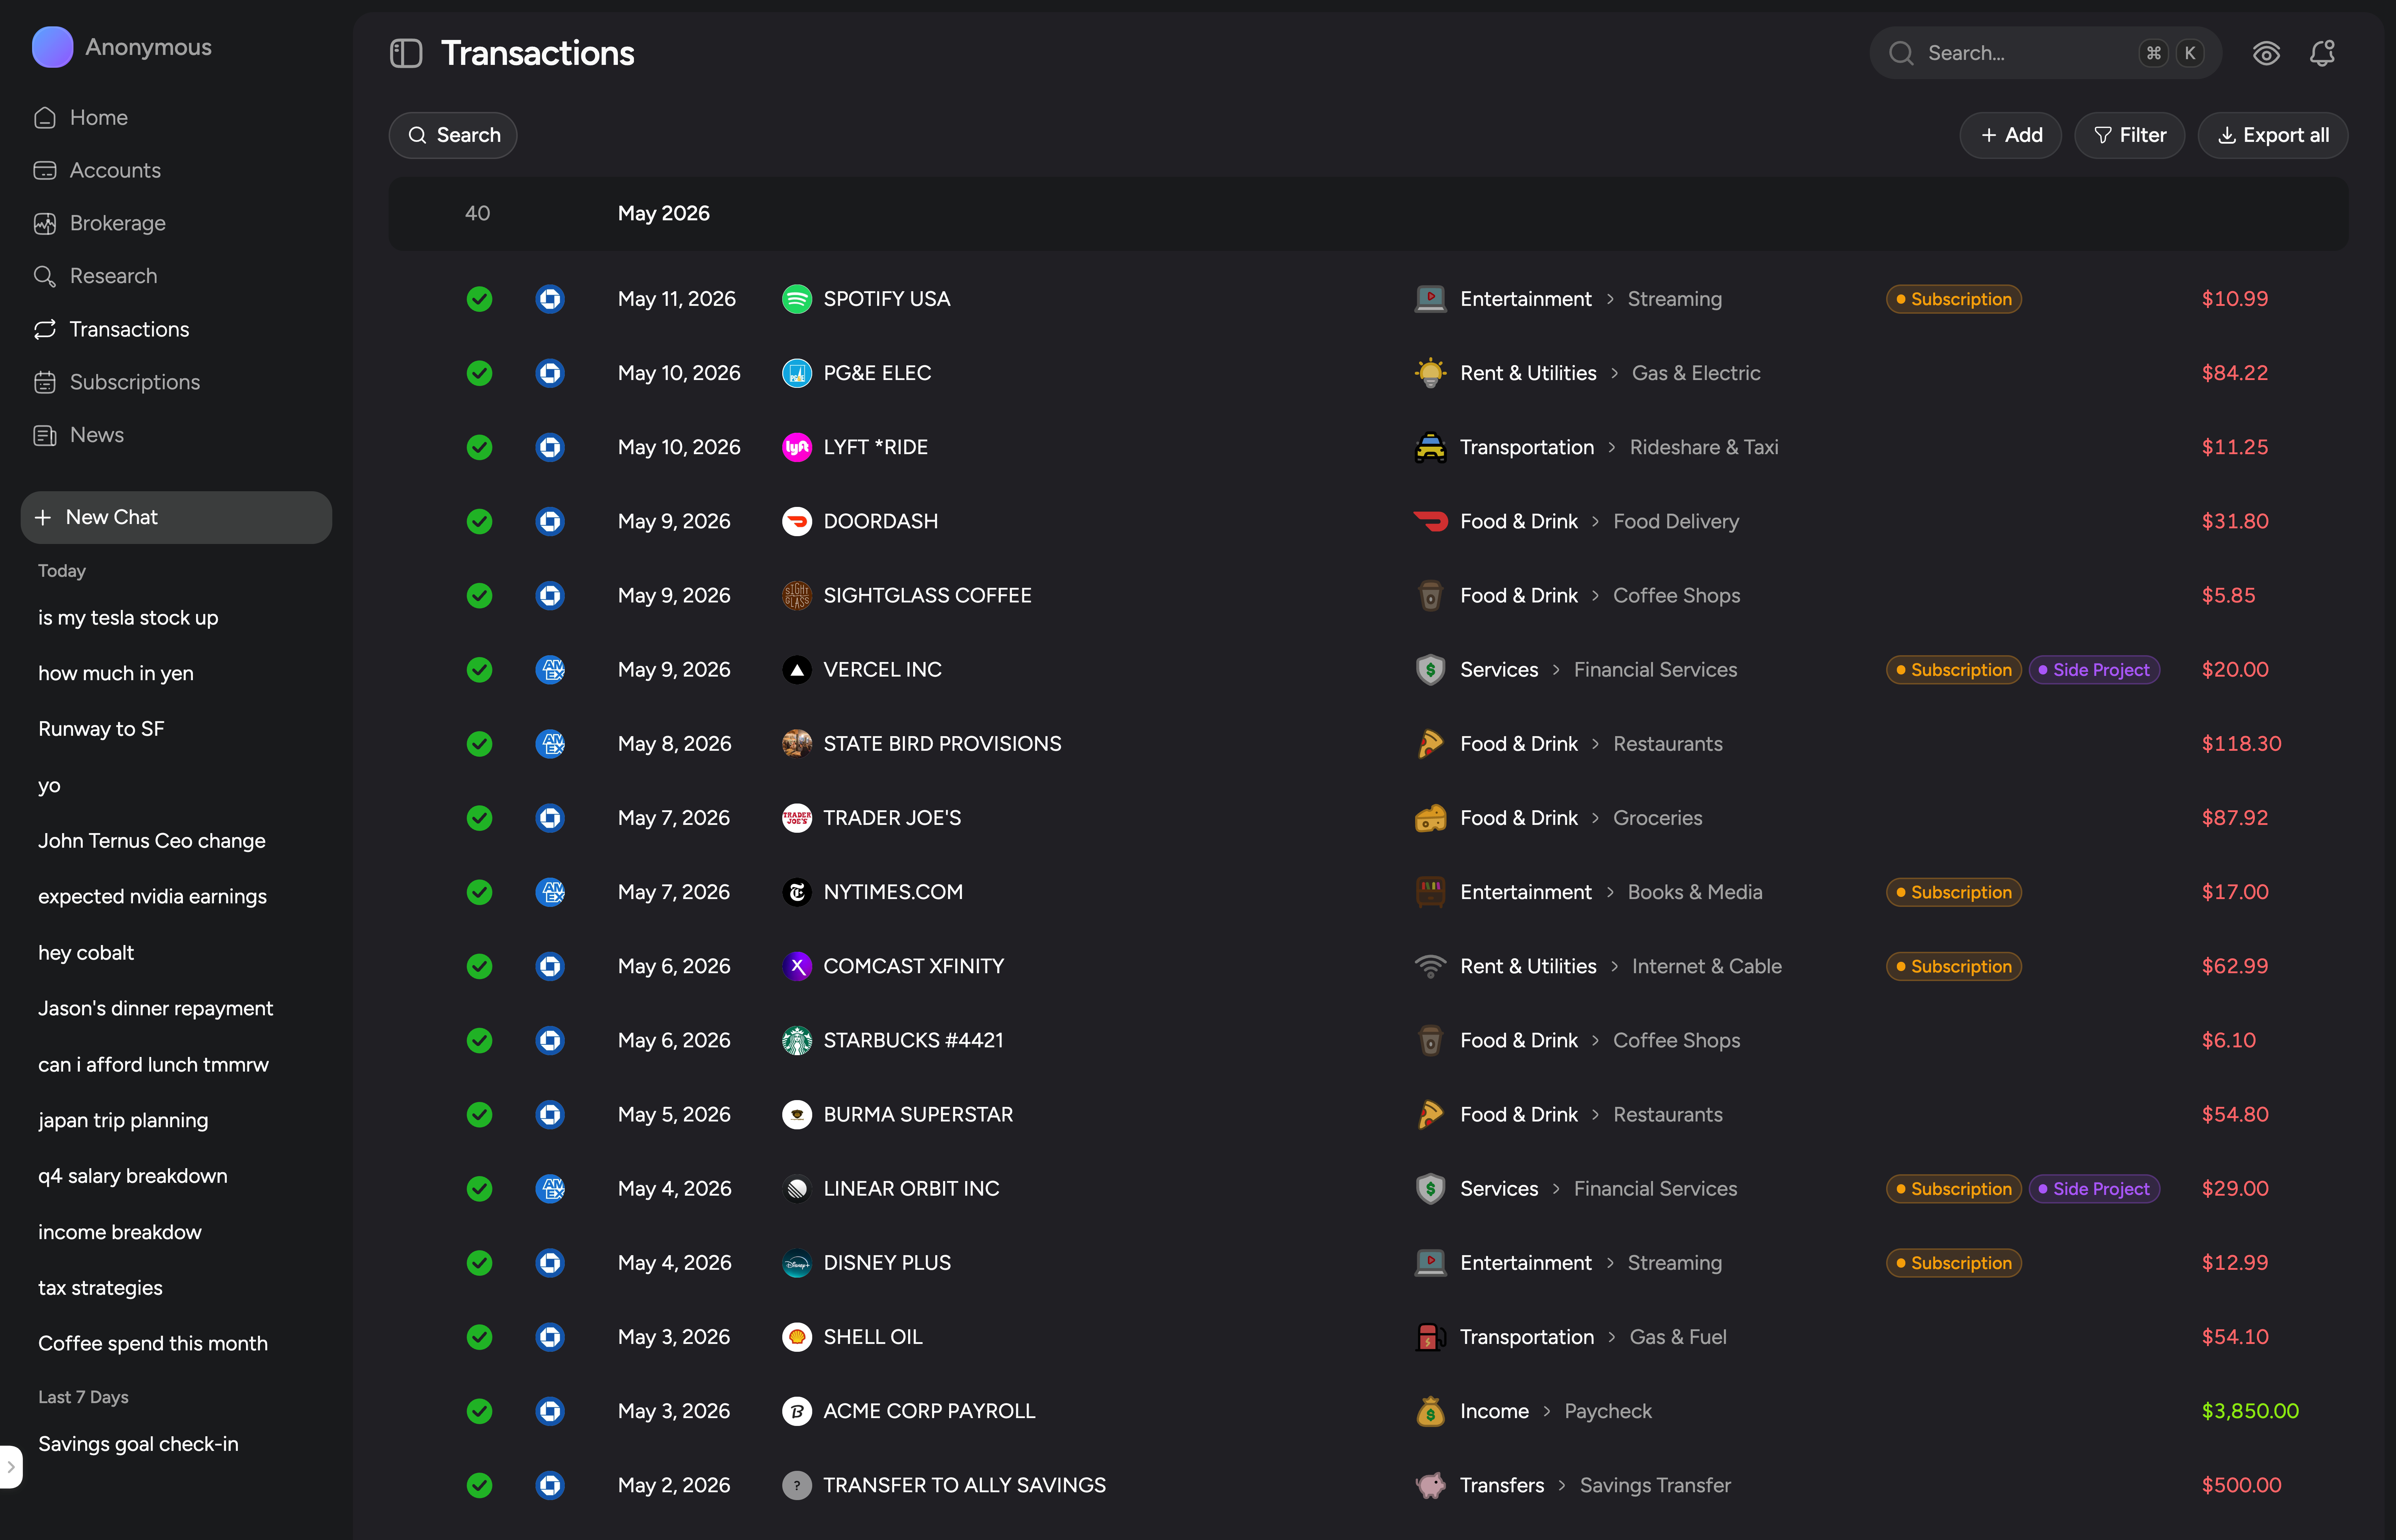Image resolution: width=2396 pixels, height=1540 pixels.
Task: Click the $3,850.00 payroll amount
Action: tap(2250, 1411)
